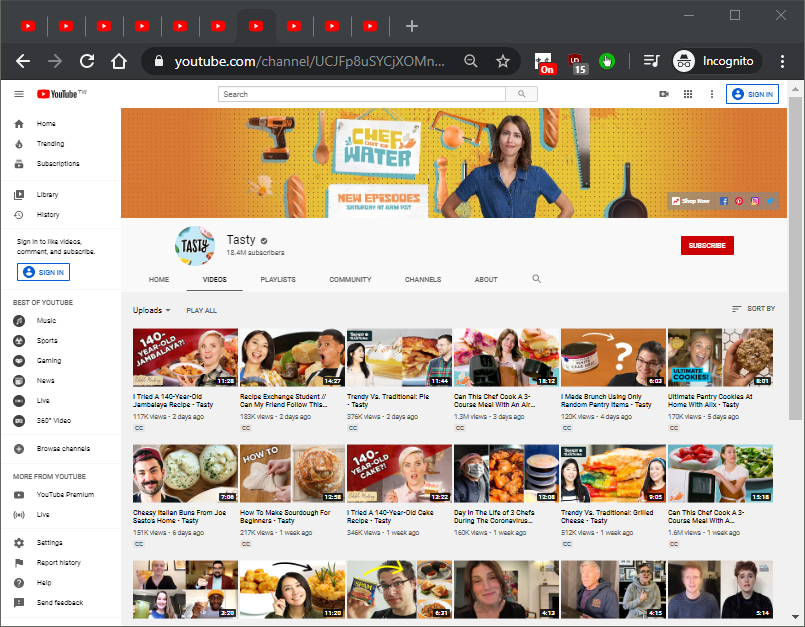Open the media control playlist icon
805x627 pixels.
tap(651, 62)
